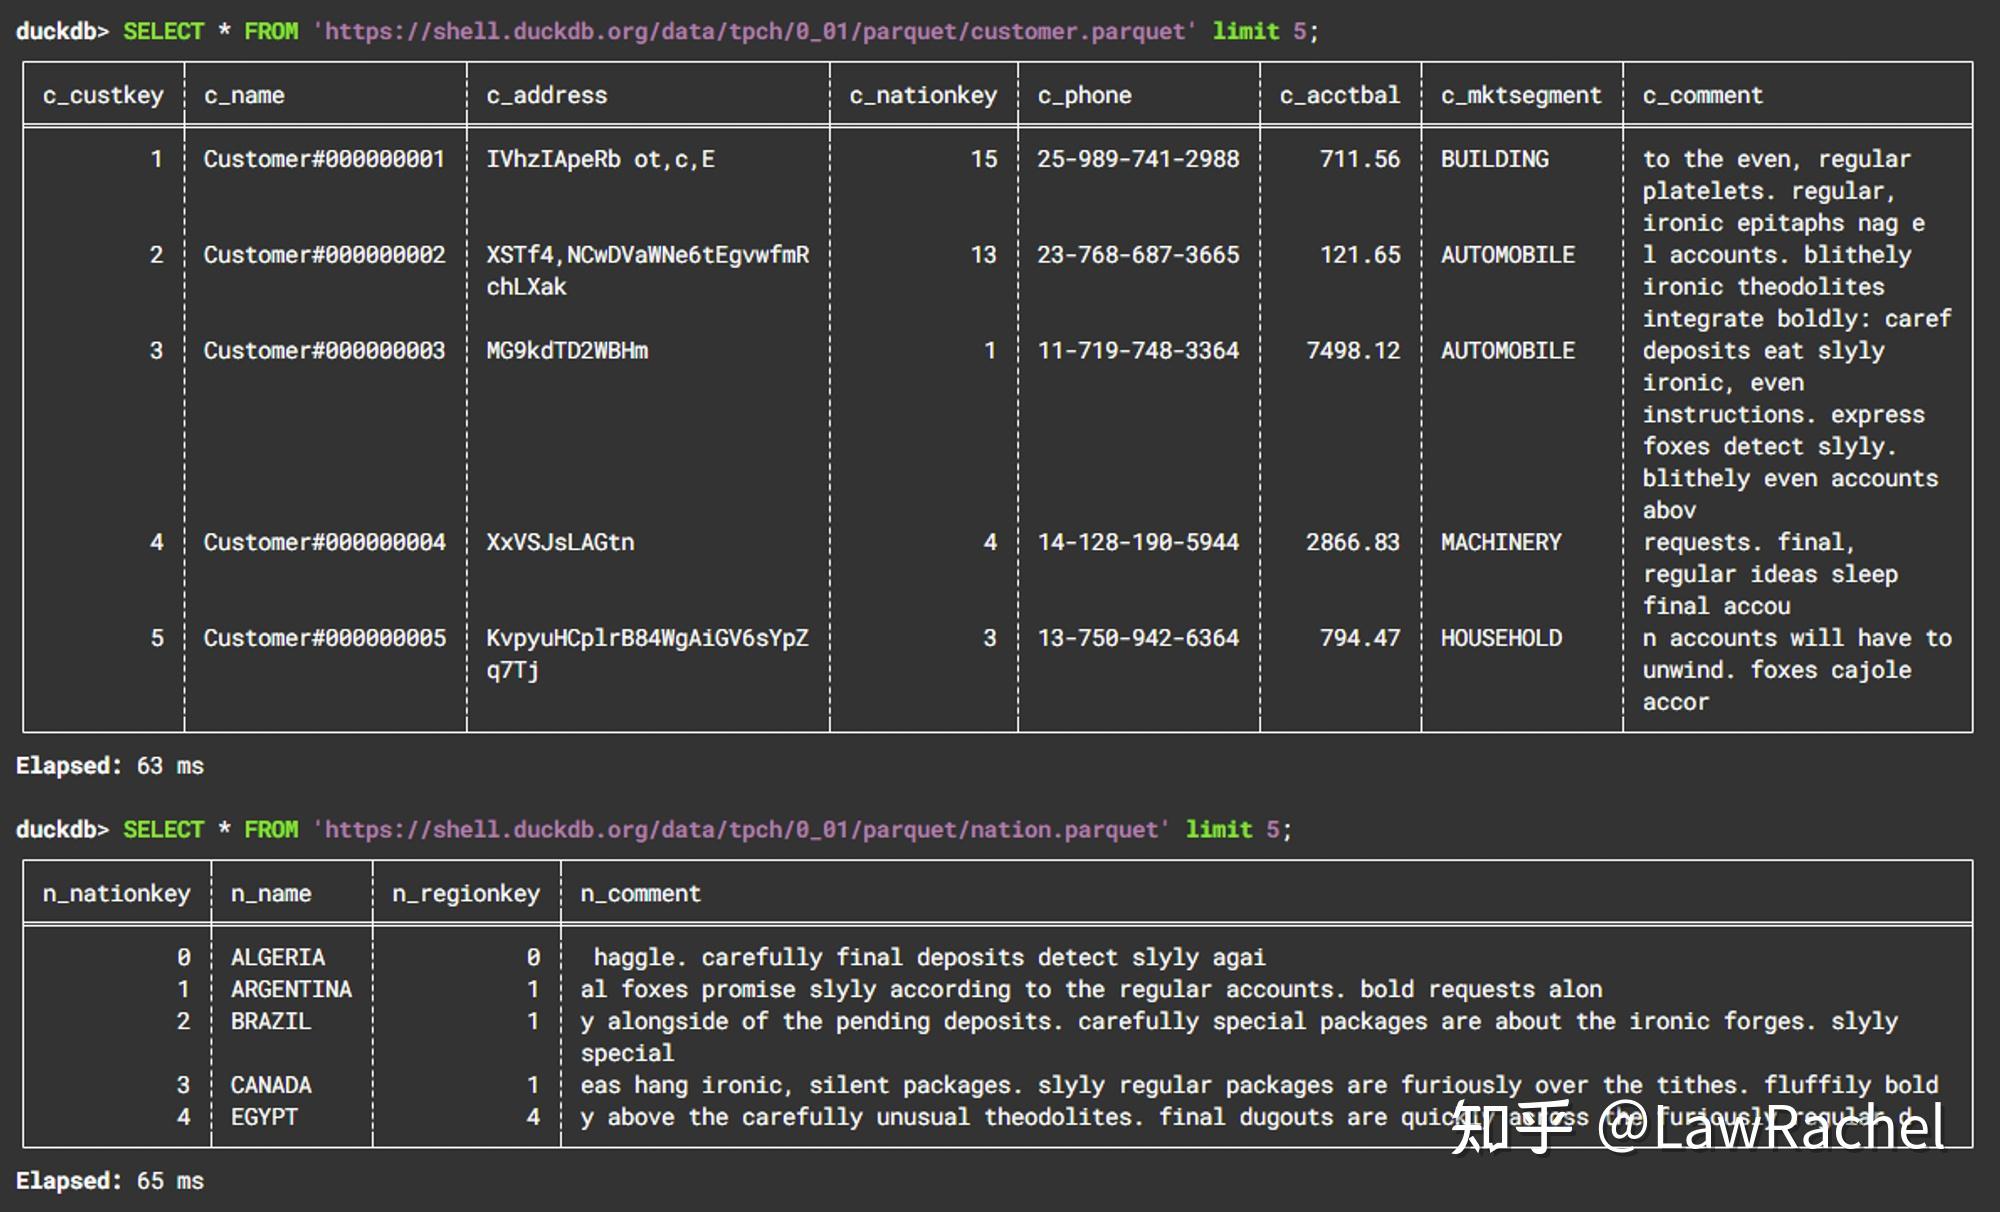Viewport: 2000px width, 1212px height.
Task: Click the c_name column header
Action: tap(244, 95)
